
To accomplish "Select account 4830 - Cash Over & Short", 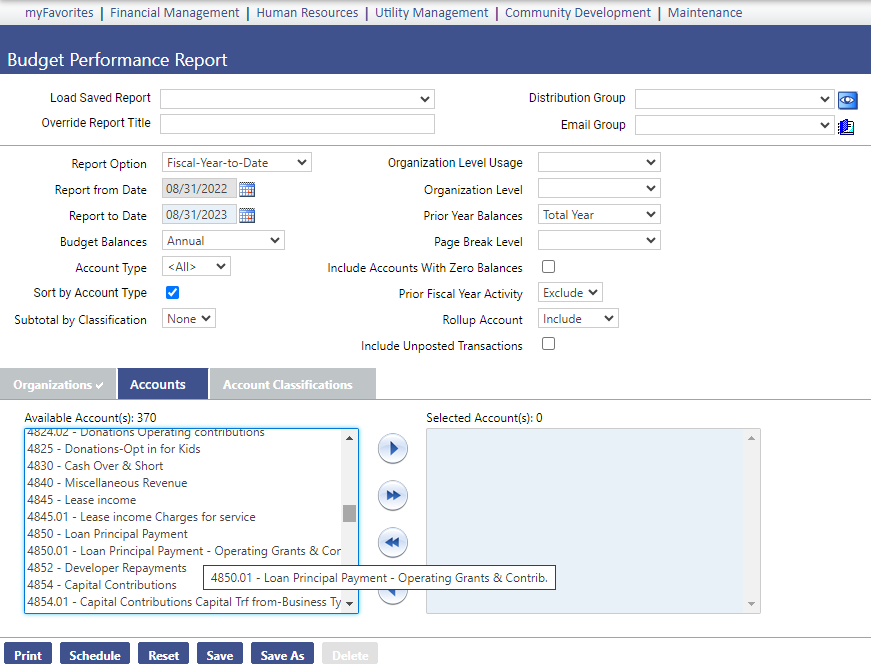I will pyautogui.click(x=184, y=466).
